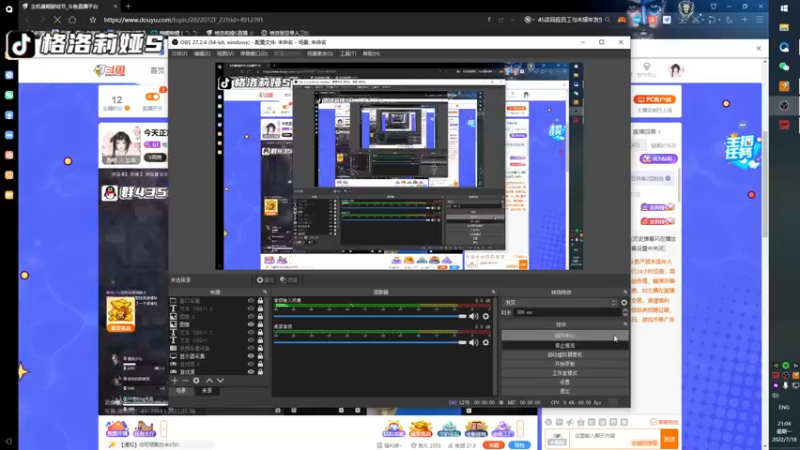This screenshot has height=450, width=800.
Task: Move source up with the up arrow
Action: click(209, 381)
